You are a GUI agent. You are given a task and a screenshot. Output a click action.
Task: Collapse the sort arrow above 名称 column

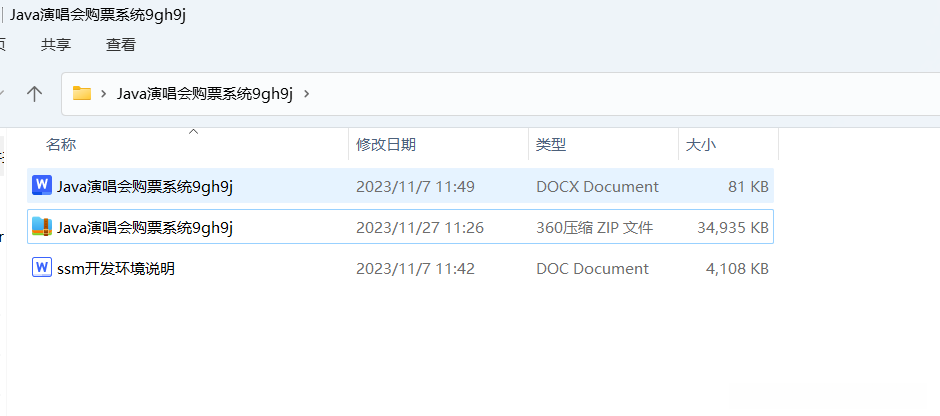(x=193, y=131)
